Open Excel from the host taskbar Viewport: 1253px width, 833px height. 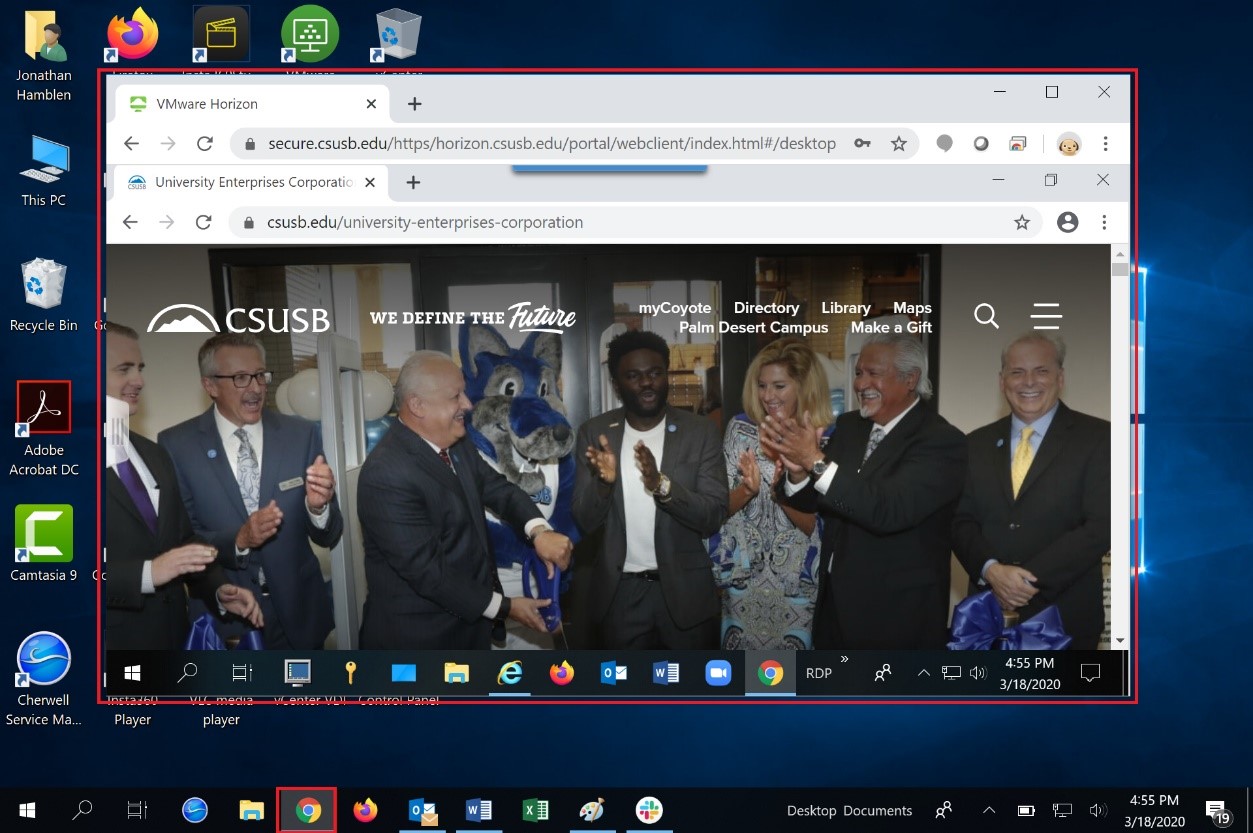(536, 810)
